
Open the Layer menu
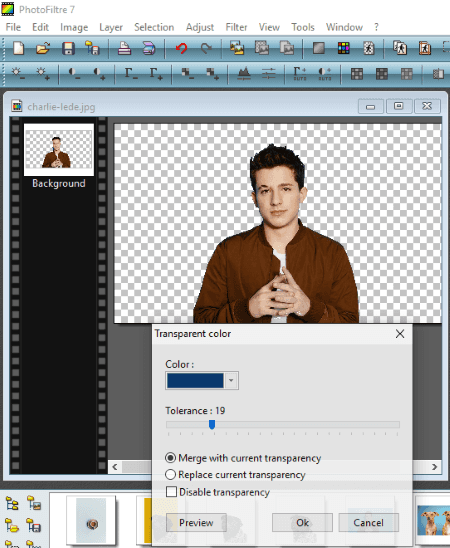(x=111, y=27)
